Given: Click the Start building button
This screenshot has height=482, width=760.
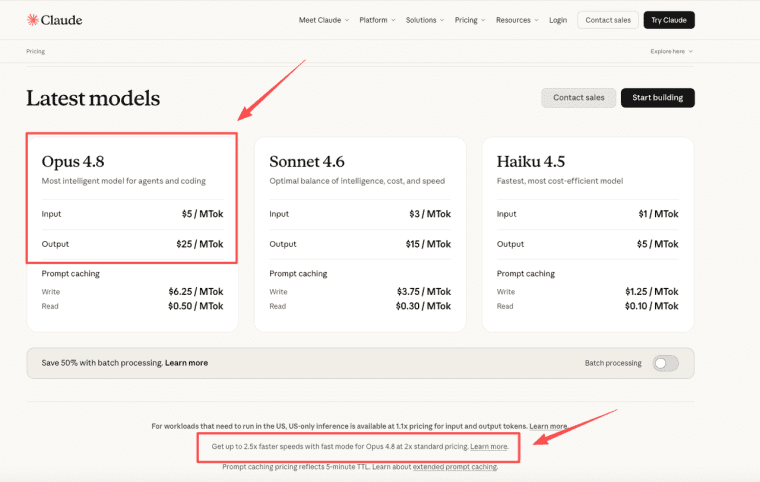Looking at the screenshot, I should pyautogui.click(x=657, y=97).
